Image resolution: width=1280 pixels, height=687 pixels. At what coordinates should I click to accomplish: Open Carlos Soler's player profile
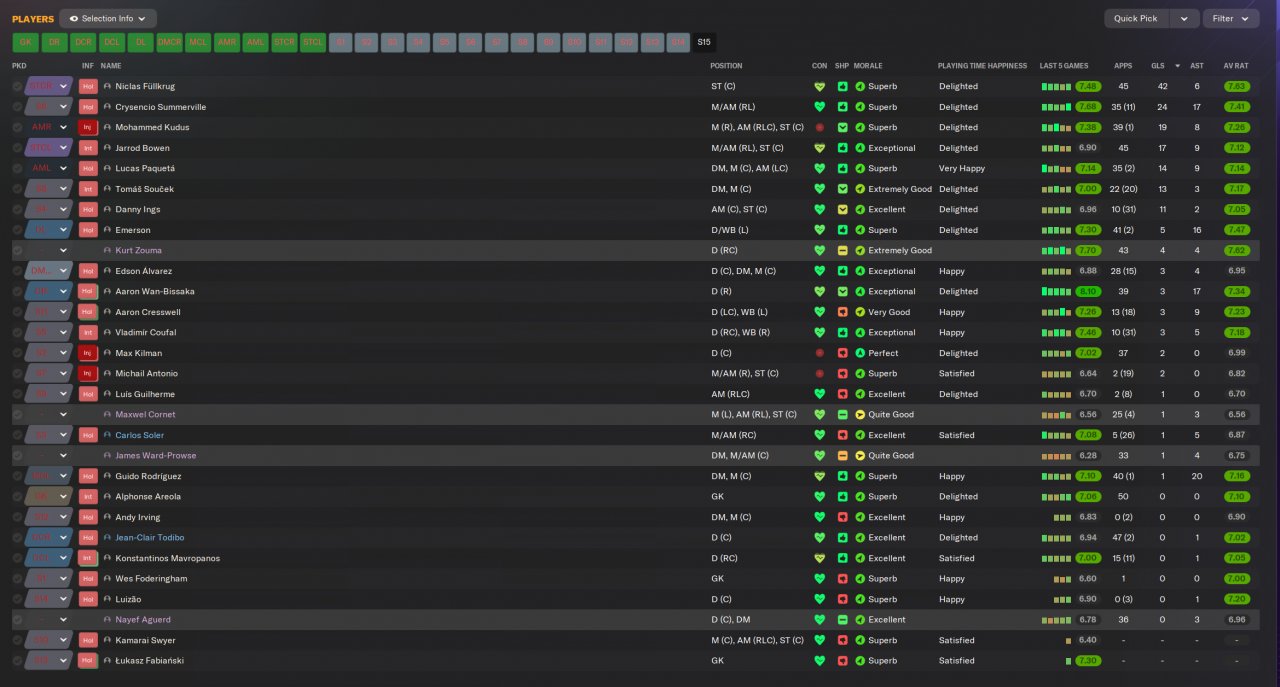tap(139, 435)
